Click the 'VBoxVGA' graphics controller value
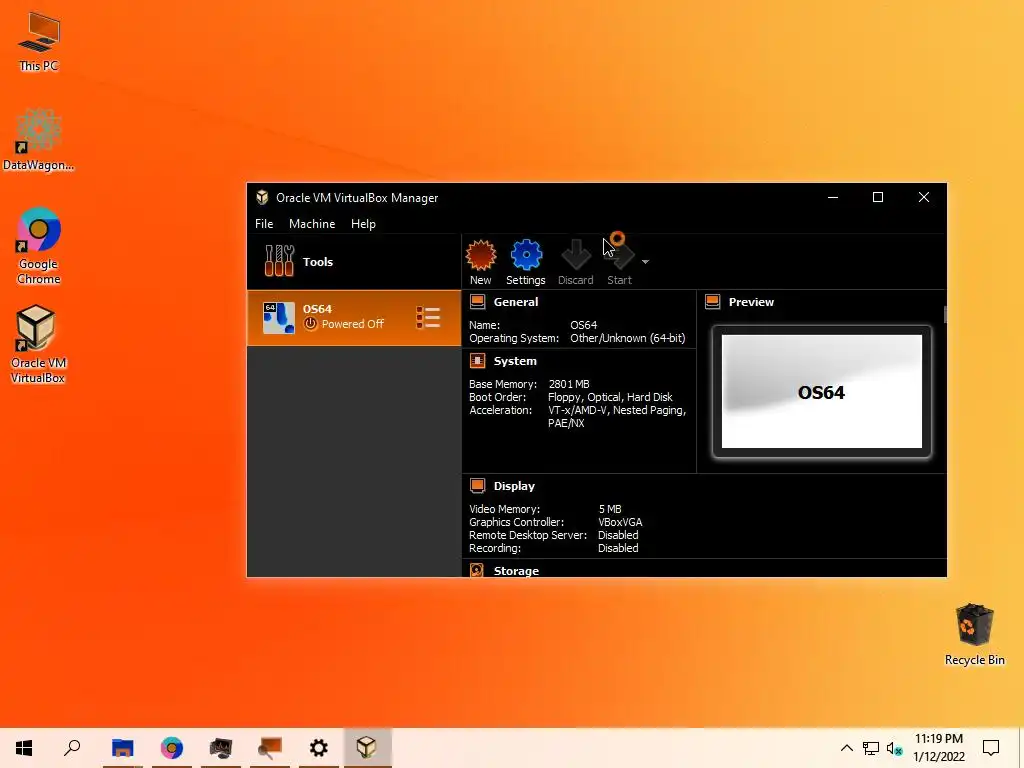This screenshot has height=768, width=1024. coord(620,522)
